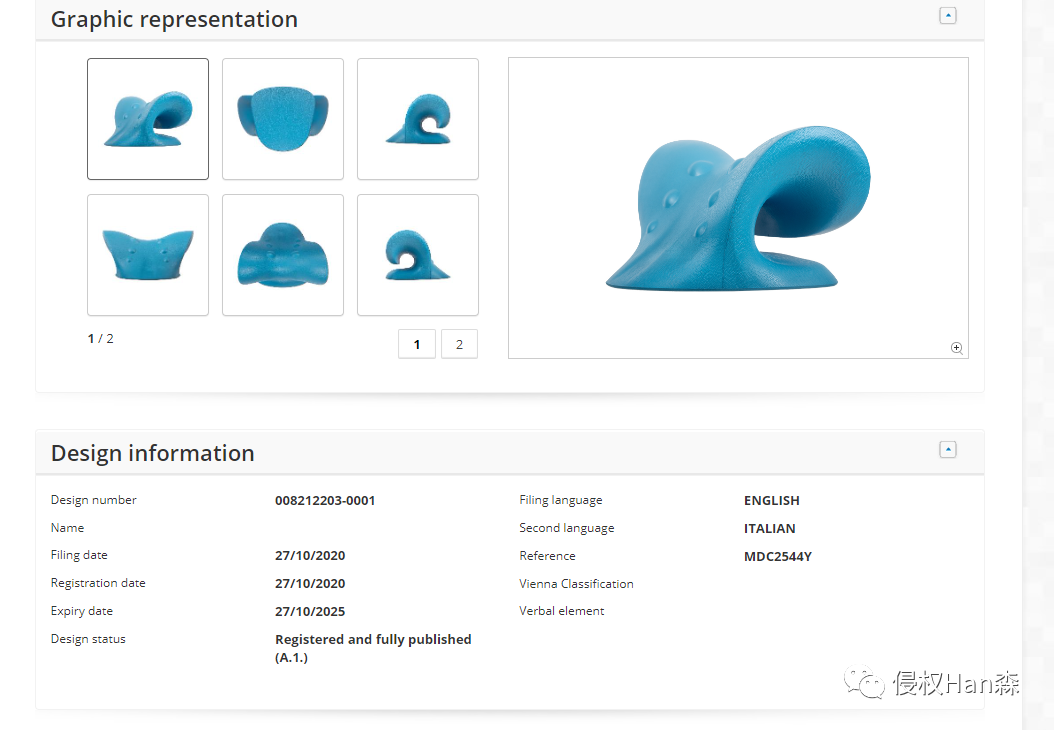Go to thumbnail page 2
Viewport: 1054px width, 730px height.
pyautogui.click(x=459, y=344)
